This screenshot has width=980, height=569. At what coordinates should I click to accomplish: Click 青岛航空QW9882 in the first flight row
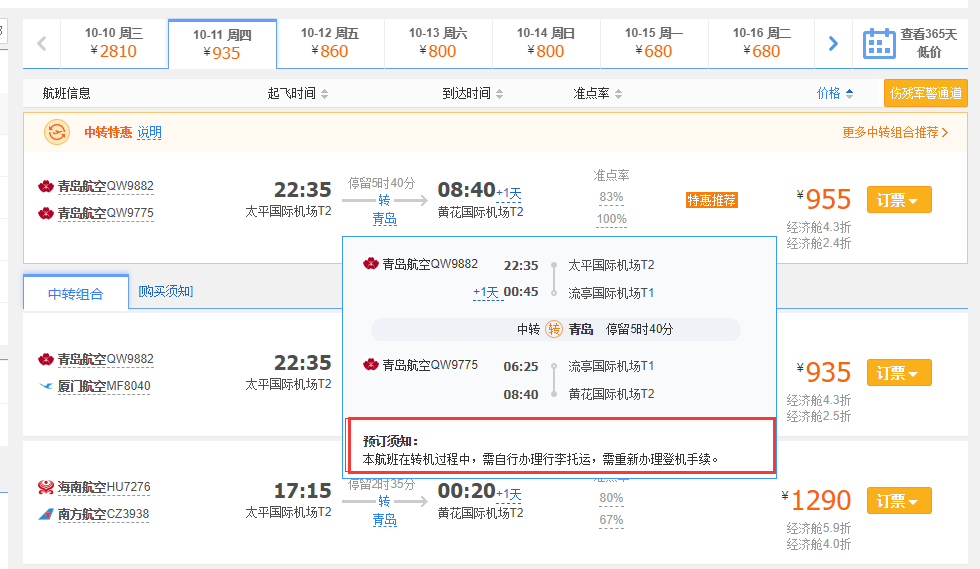[106, 186]
